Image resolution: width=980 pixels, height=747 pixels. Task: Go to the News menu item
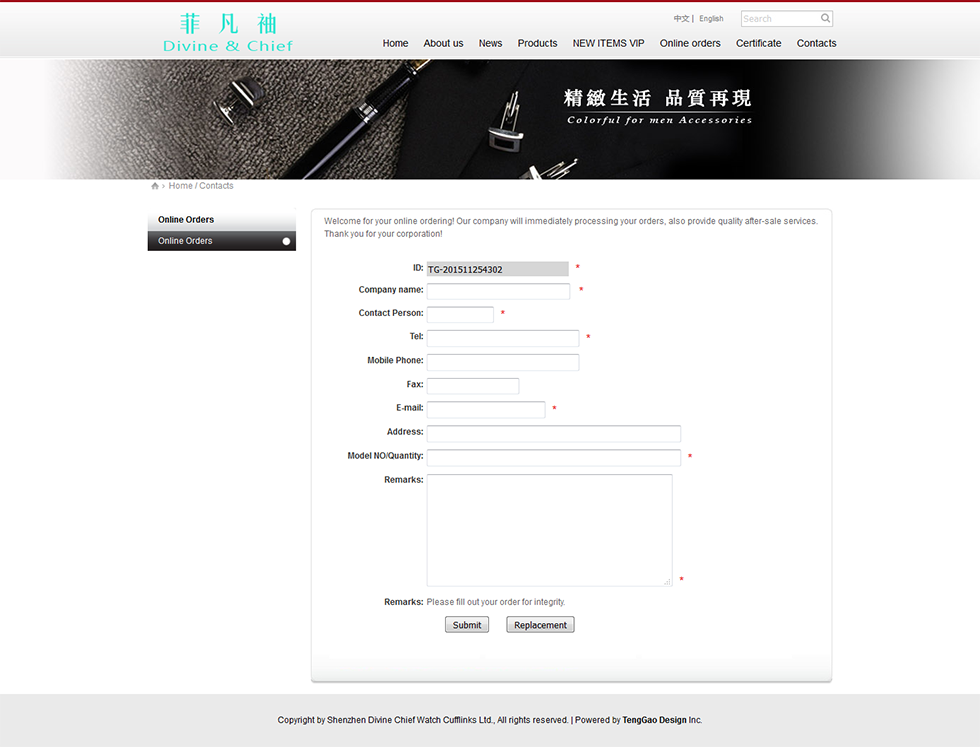coord(490,43)
